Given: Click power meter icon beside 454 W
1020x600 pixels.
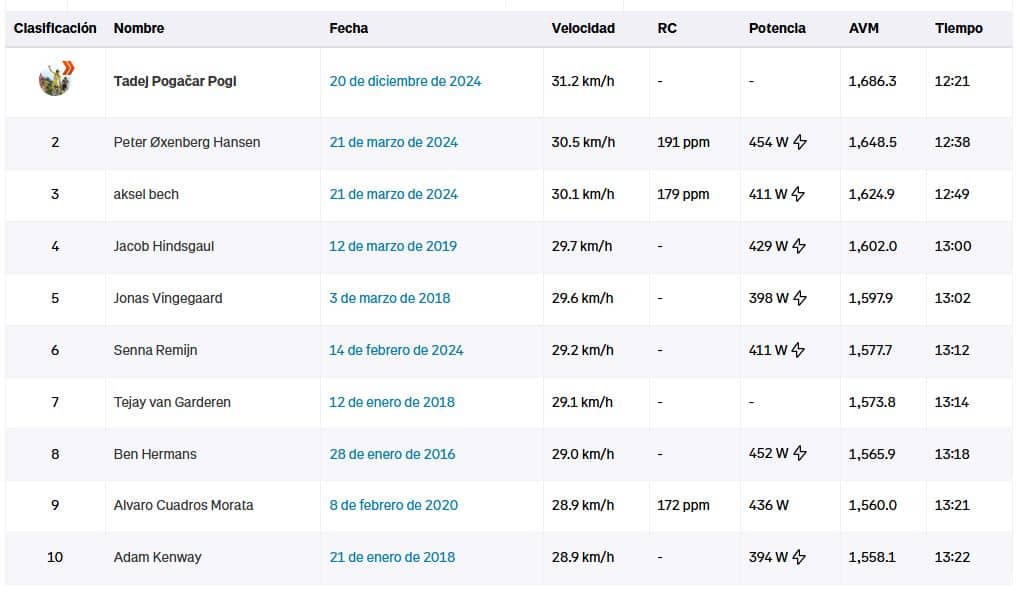Looking at the screenshot, I should [x=800, y=143].
